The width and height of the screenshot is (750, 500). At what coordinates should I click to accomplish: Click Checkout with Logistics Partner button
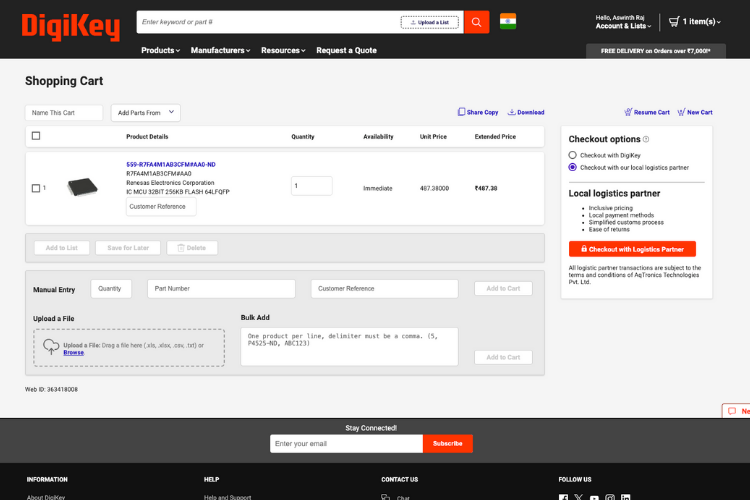(632, 249)
